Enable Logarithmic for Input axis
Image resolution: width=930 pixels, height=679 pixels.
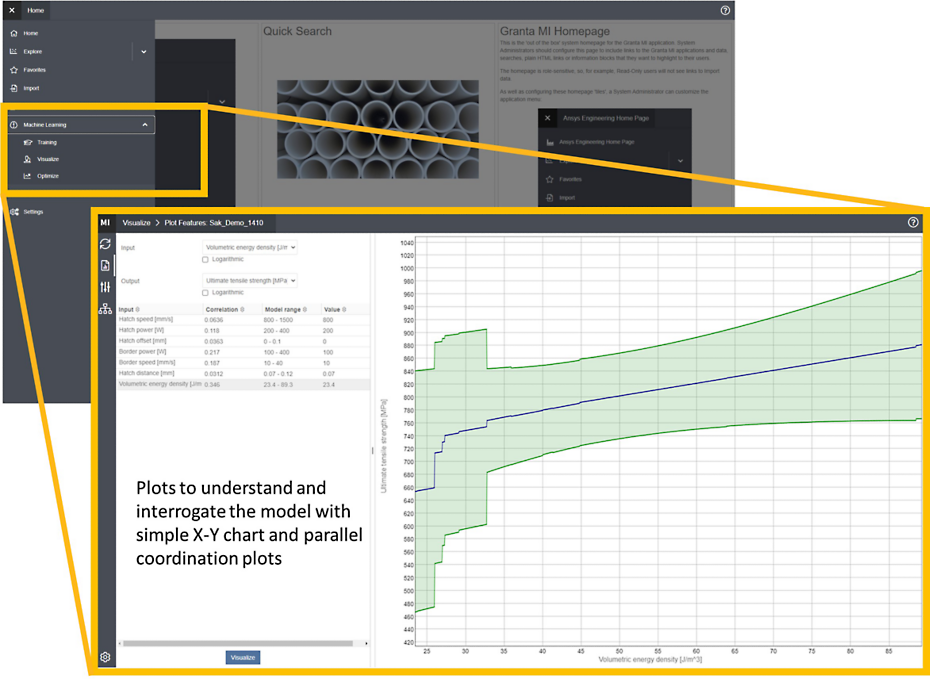(x=205, y=260)
